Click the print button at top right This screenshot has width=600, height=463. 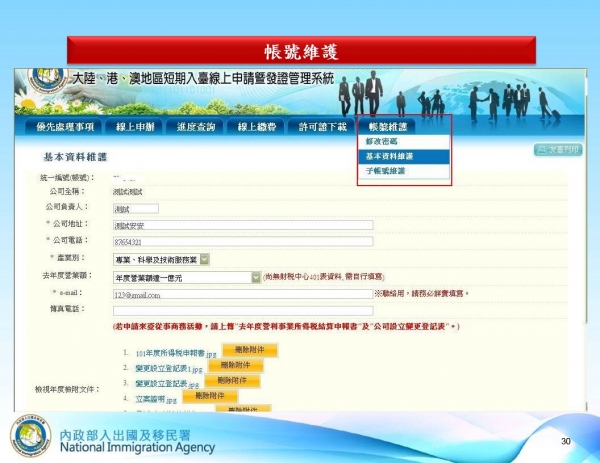(556, 150)
